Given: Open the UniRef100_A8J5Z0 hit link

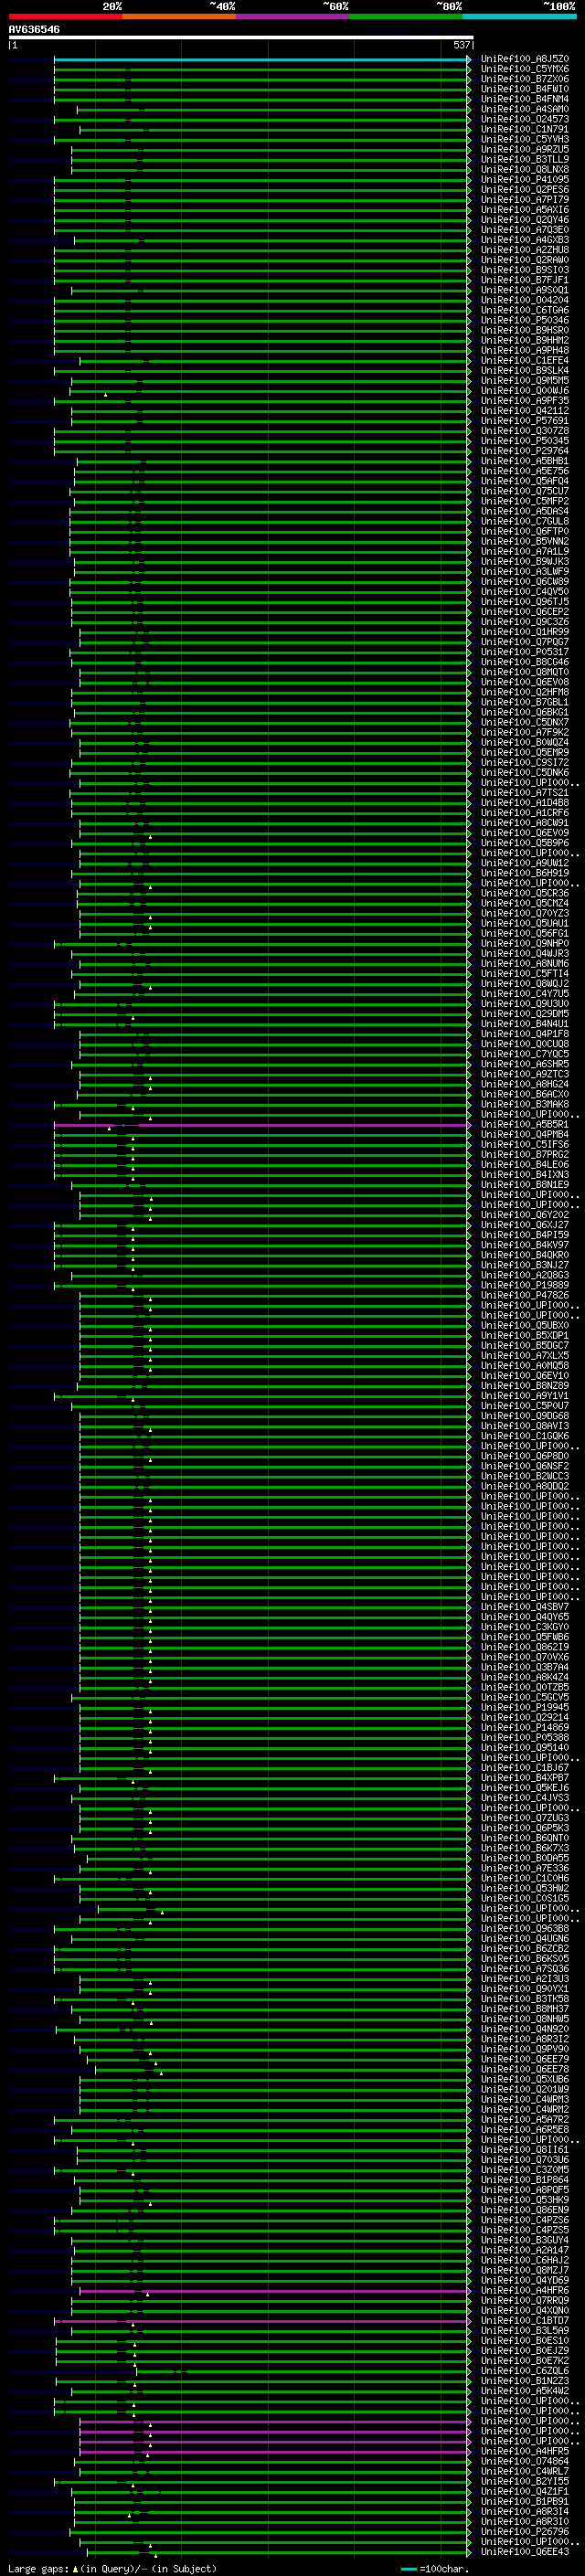Looking at the screenshot, I should [x=525, y=59].
